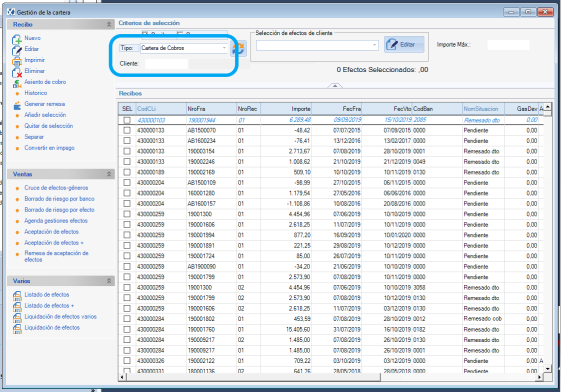Viewport: 561px width, 392px height.
Task: Collapse the Ventas panel section
Action: pyautogui.click(x=109, y=174)
